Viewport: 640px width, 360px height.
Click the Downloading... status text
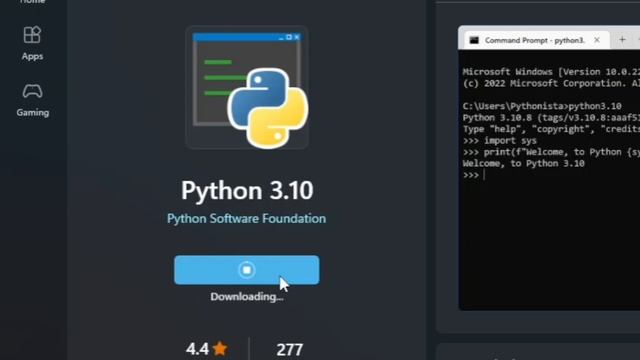(247, 297)
